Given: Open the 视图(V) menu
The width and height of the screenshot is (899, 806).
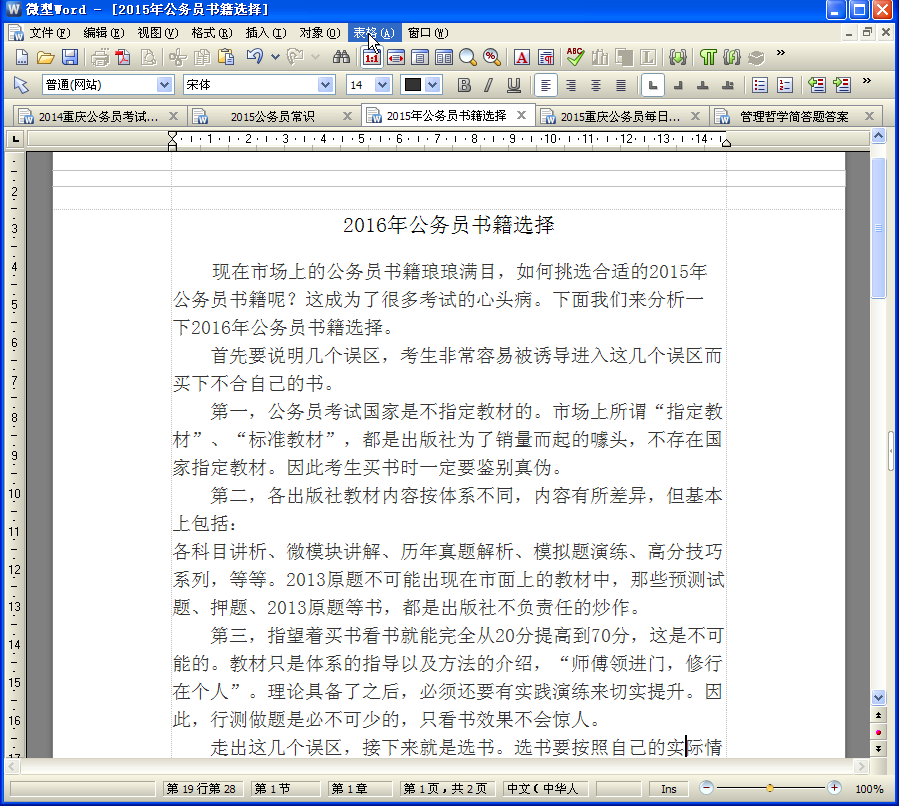Looking at the screenshot, I should [x=158, y=33].
